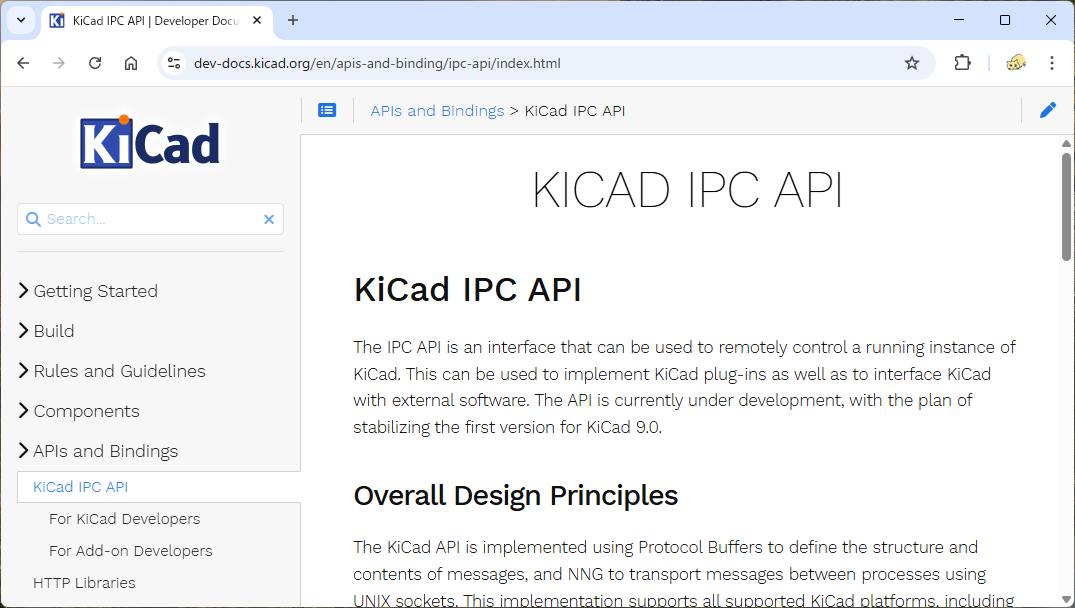This screenshot has width=1075, height=608.
Task: Expand the Getting Started section
Action: tap(95, 291)
